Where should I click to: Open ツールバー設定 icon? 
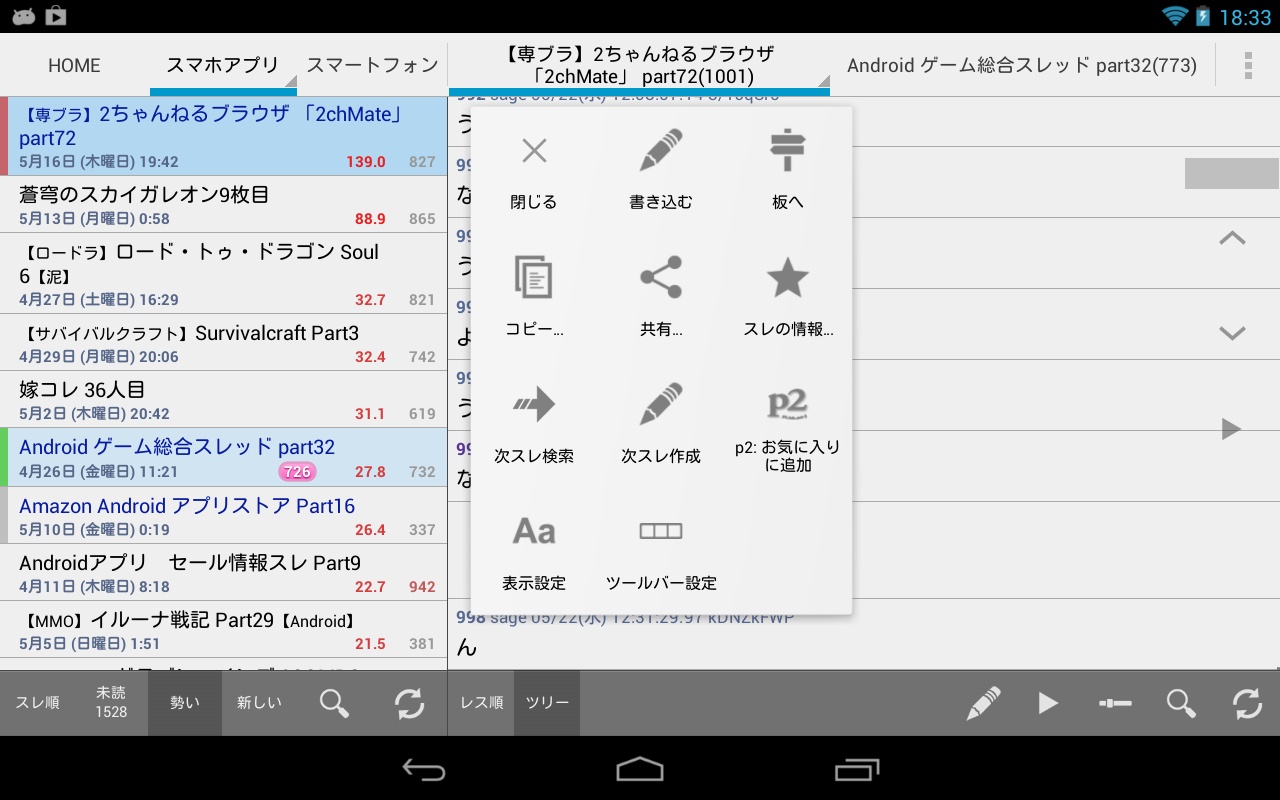[661, 531]
